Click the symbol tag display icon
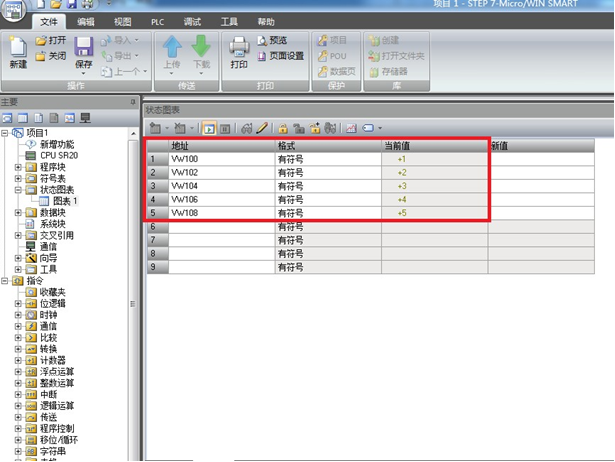This screenshot has width=615, height=462. tap(368, 128)
